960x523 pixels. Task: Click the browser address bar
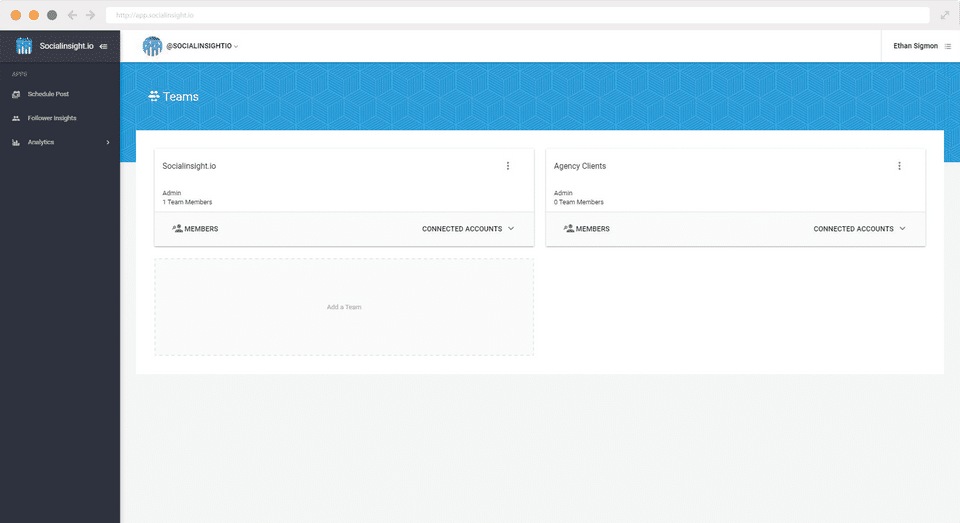pyautogui.click(x=517, y=15)
